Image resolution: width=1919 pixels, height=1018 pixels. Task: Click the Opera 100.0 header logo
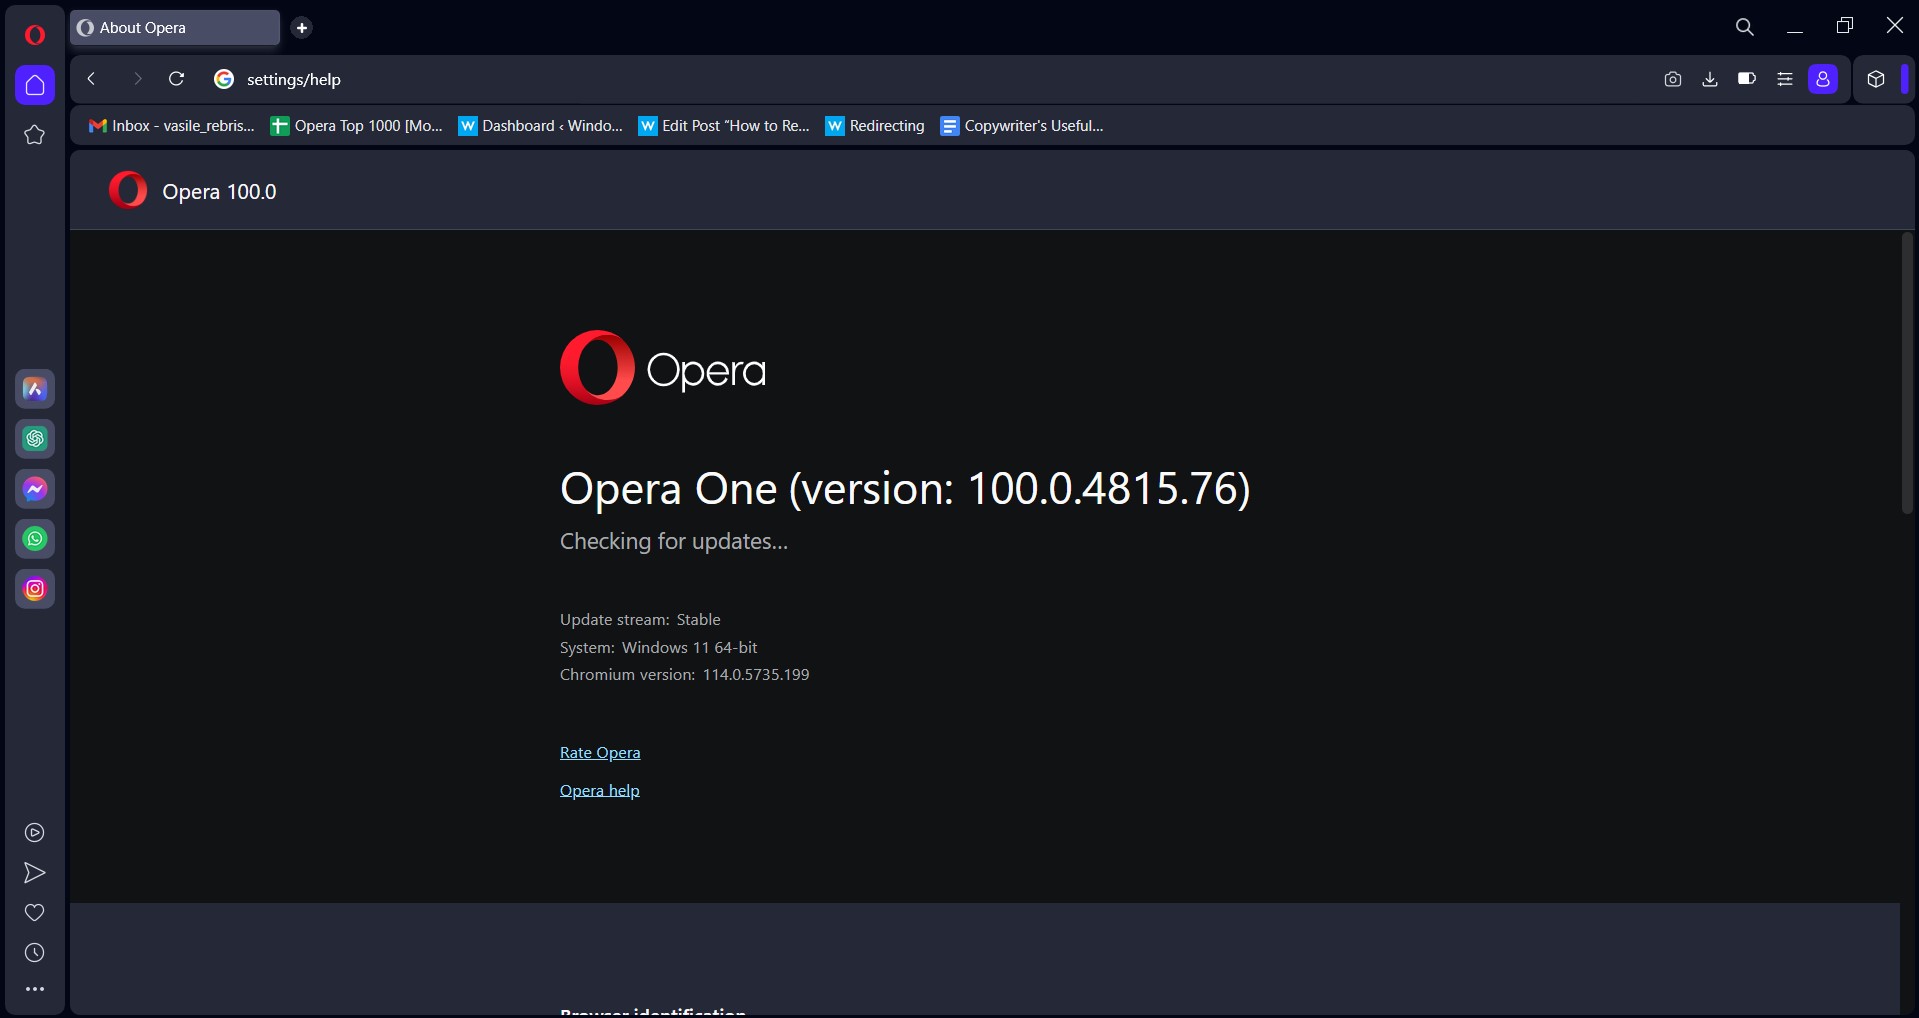pyautogui.click(x=128, y=190)
